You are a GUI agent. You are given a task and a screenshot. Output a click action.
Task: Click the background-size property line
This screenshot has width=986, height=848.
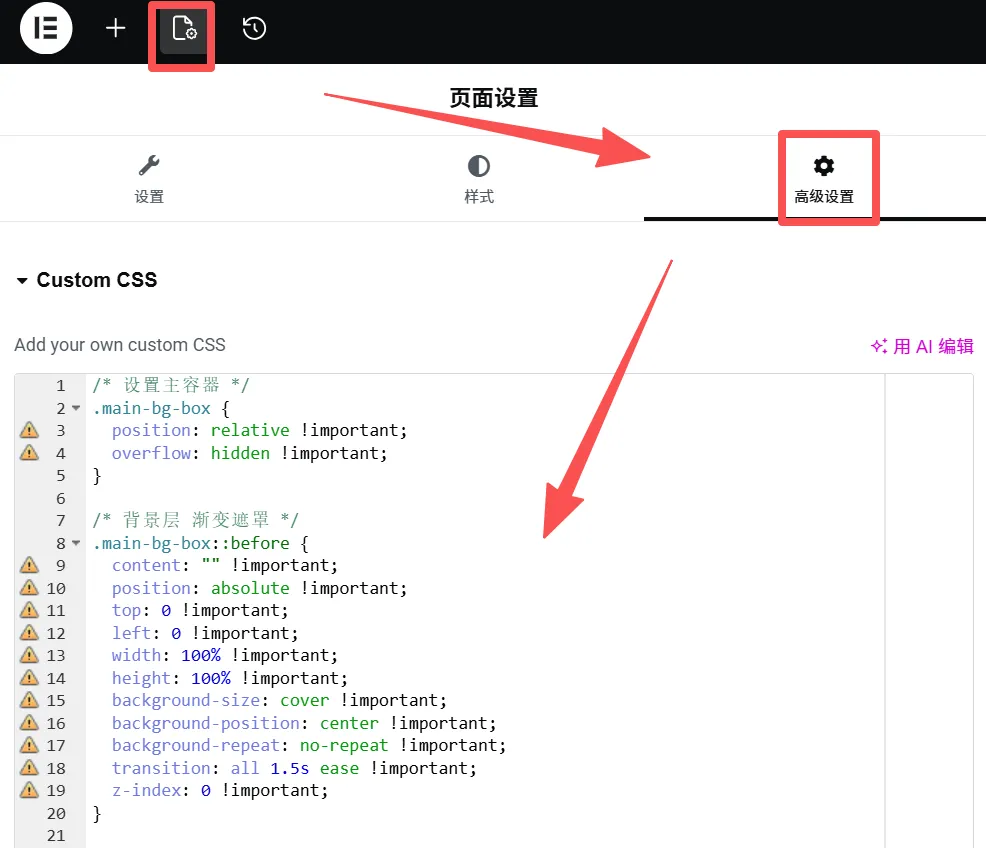pos(279,700)
